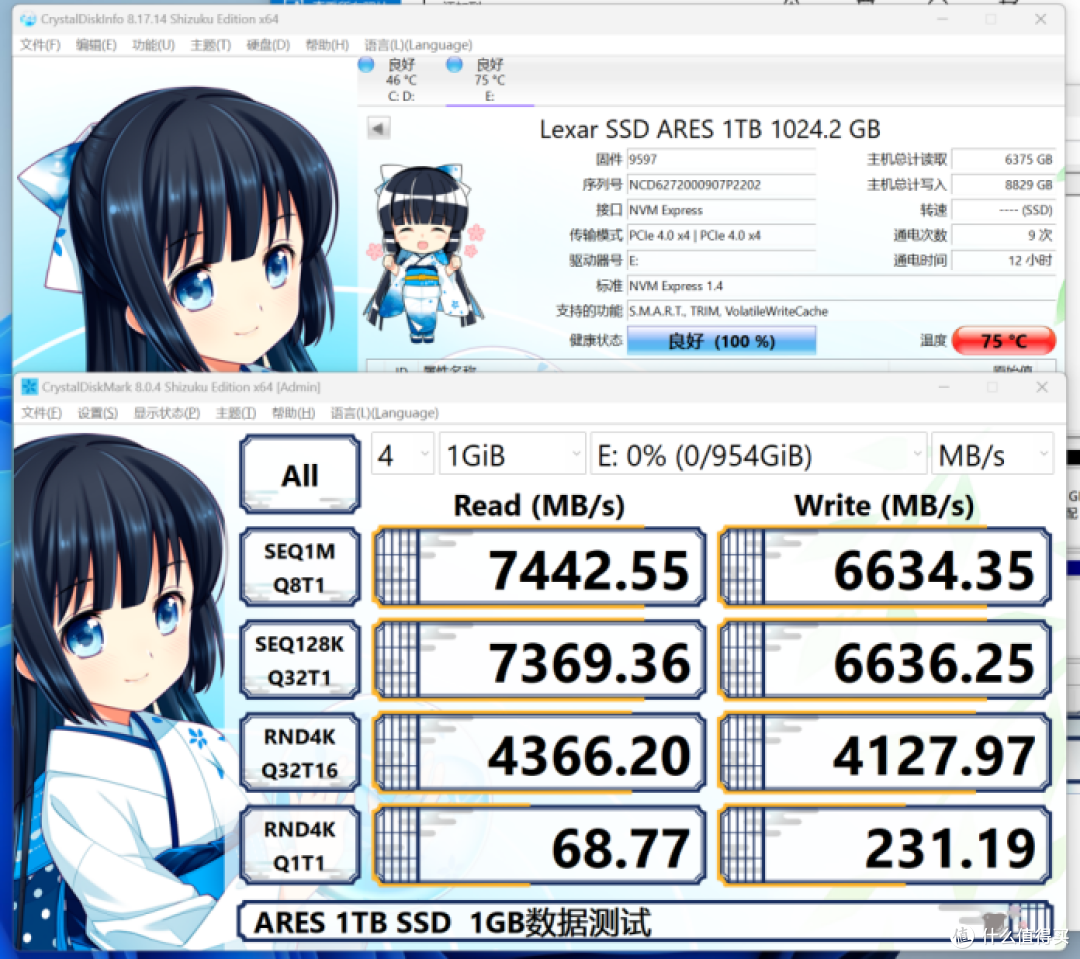Image resolution: width=1080 pixels, height=959 pixels.
Task: Open the test size dropdown showing 1GiB
Action: tap(512, 454)
